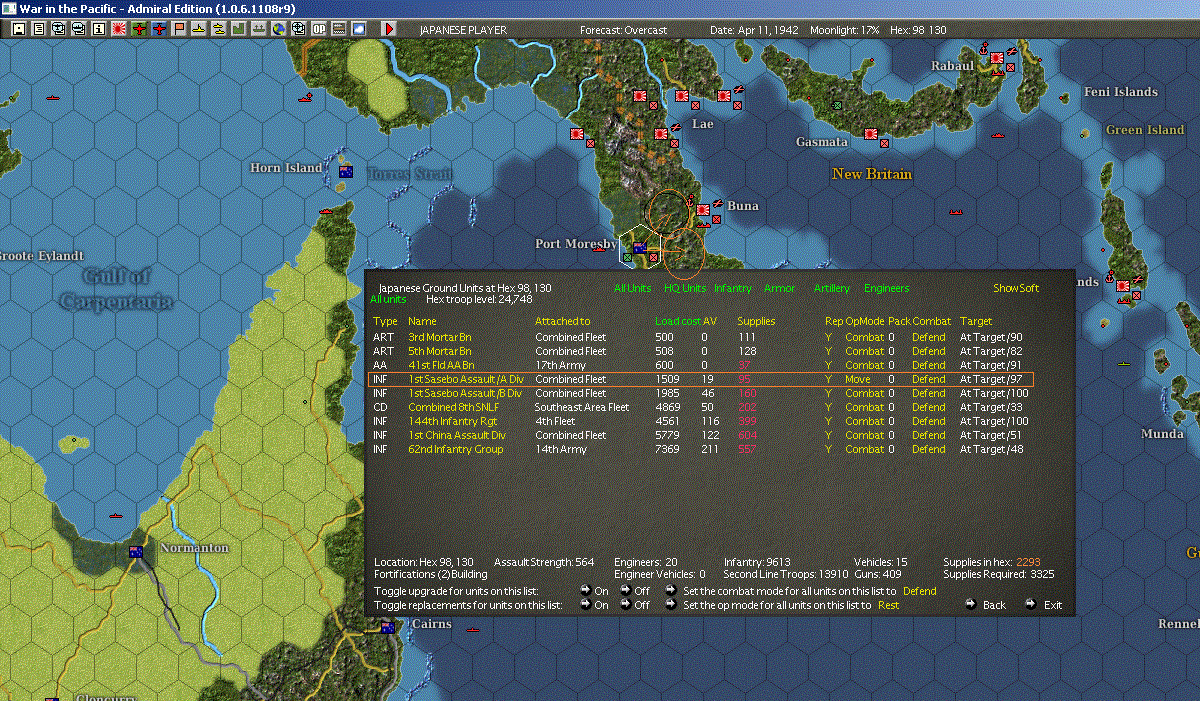Change Combat 'Defend' of 1st Sasebo Assault/B Div
The height and width of the screenshot is (701, 1200).
coord(928,393)
